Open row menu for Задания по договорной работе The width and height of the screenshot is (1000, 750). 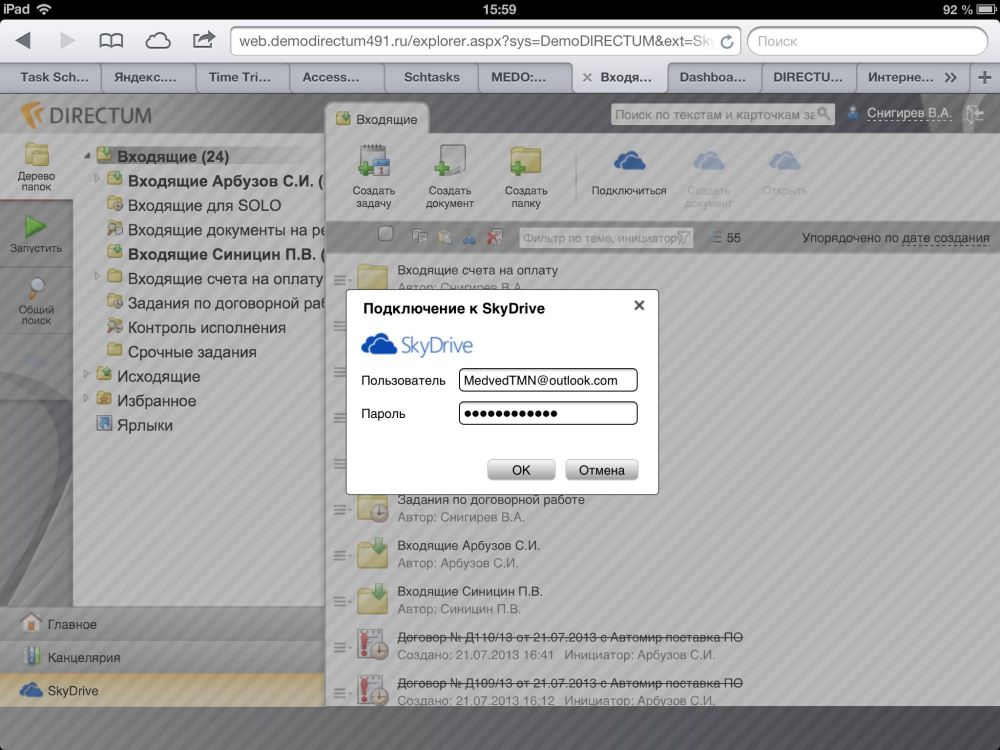341,510
